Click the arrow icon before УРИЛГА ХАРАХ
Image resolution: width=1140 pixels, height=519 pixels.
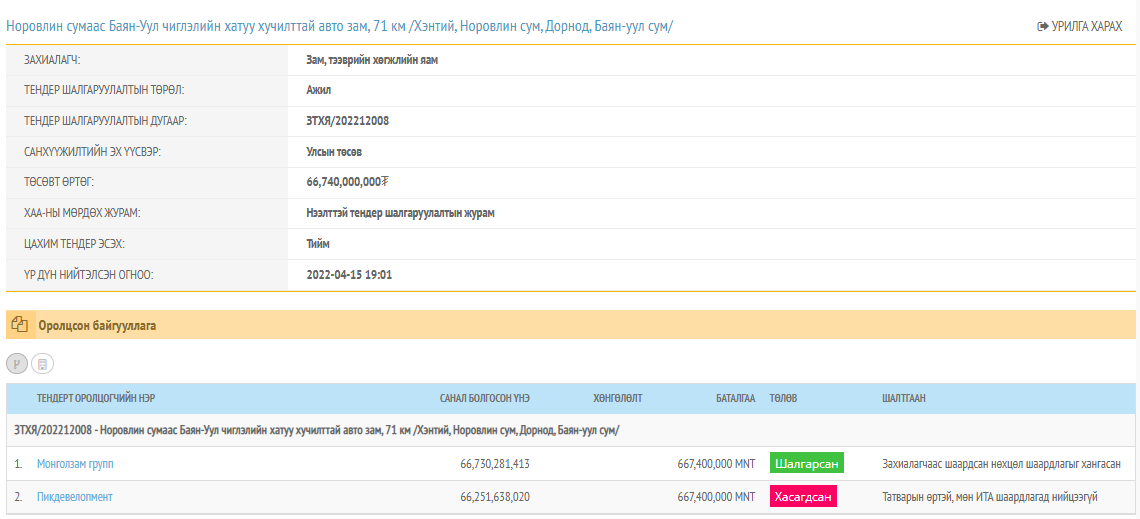(1042, 26)
